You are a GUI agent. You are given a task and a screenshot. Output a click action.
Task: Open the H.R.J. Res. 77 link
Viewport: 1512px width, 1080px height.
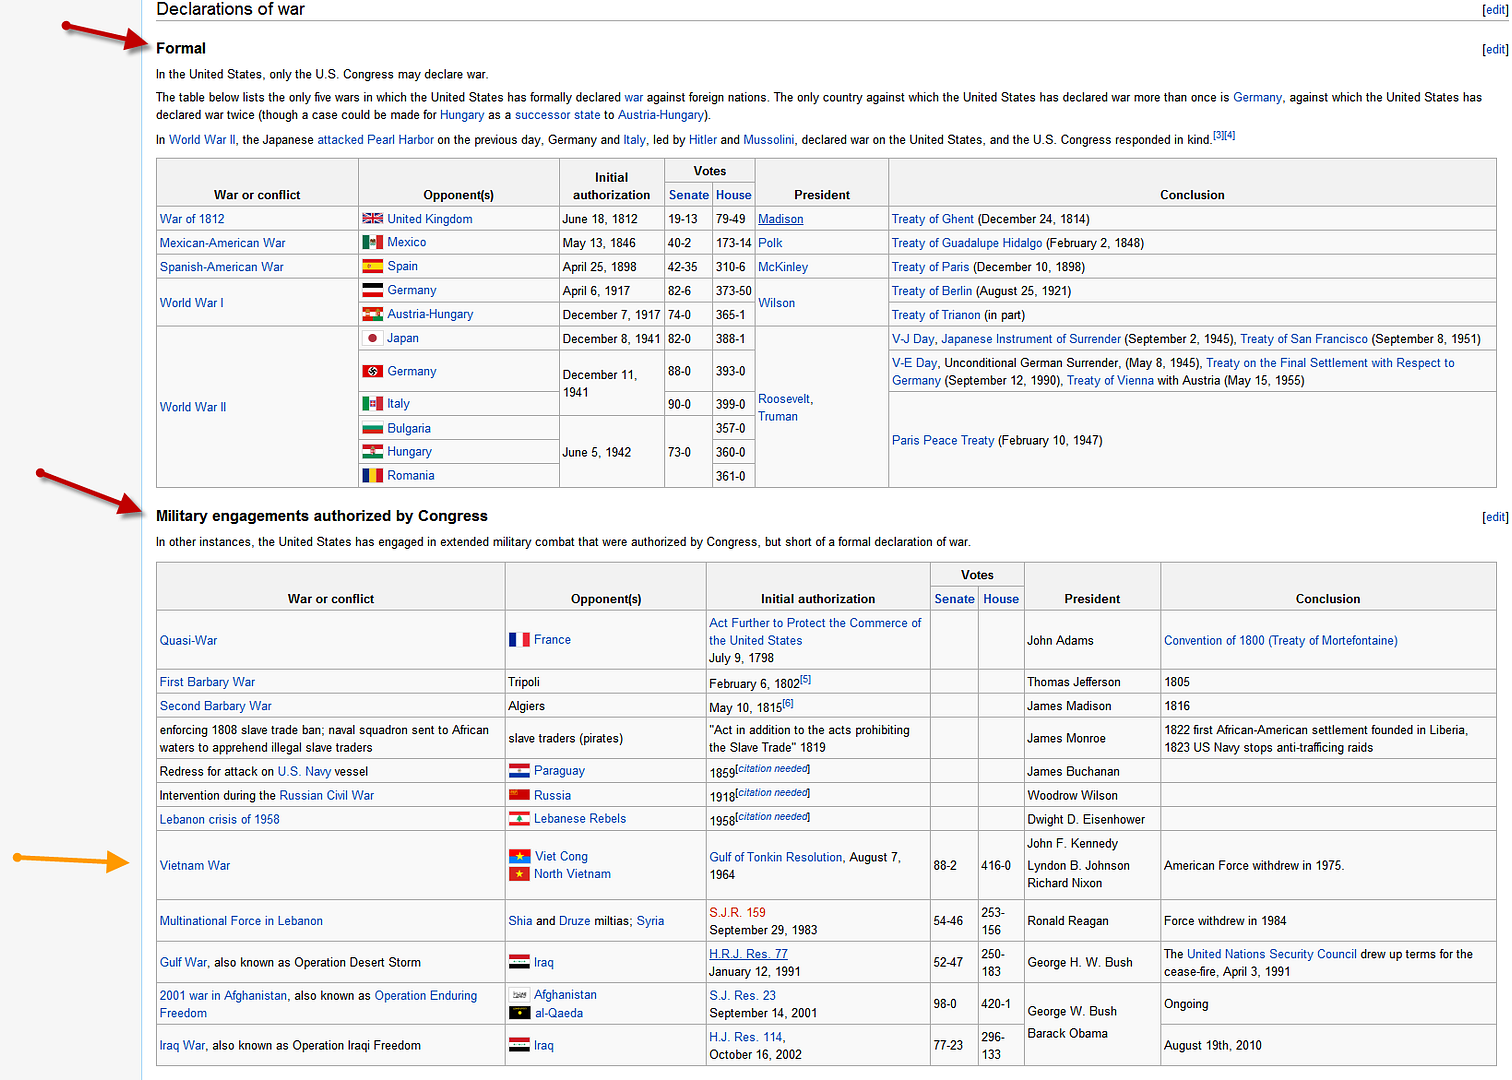748,954
